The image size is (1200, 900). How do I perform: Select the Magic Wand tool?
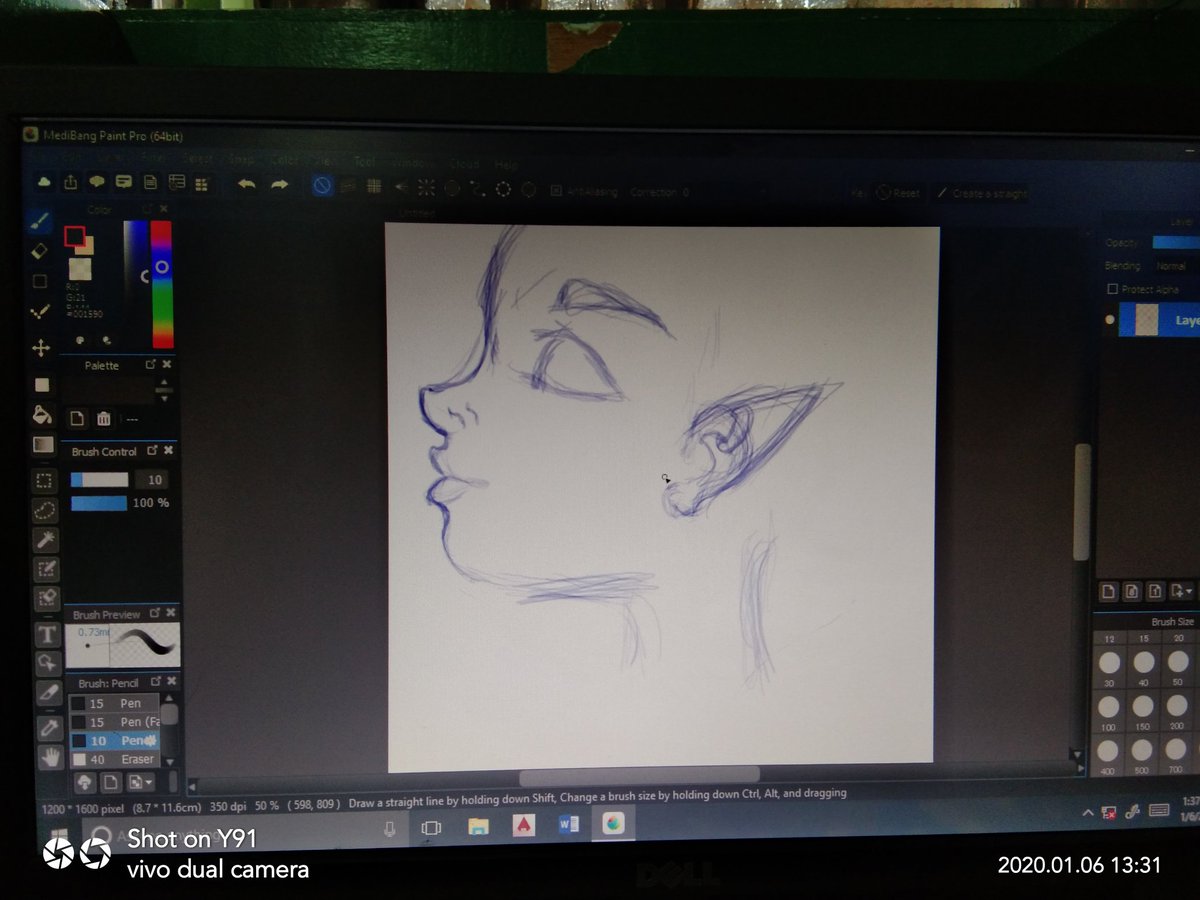[46, 540]
